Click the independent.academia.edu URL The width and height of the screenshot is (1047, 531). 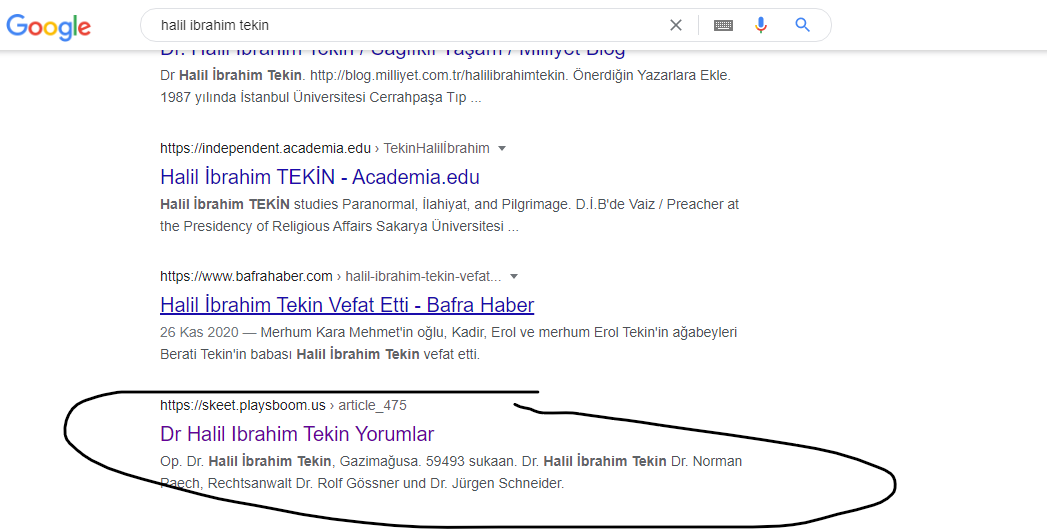[x=265, y=148]
